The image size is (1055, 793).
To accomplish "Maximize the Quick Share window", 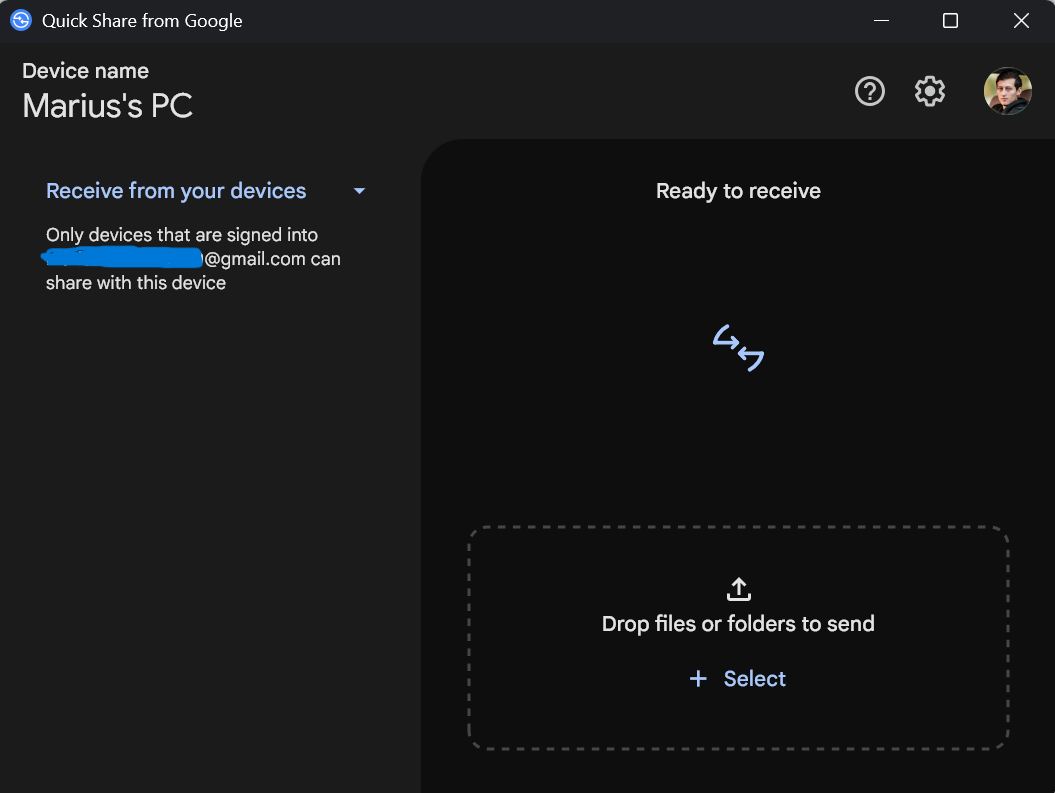I will pyautogui.click(x=950, y=21).
